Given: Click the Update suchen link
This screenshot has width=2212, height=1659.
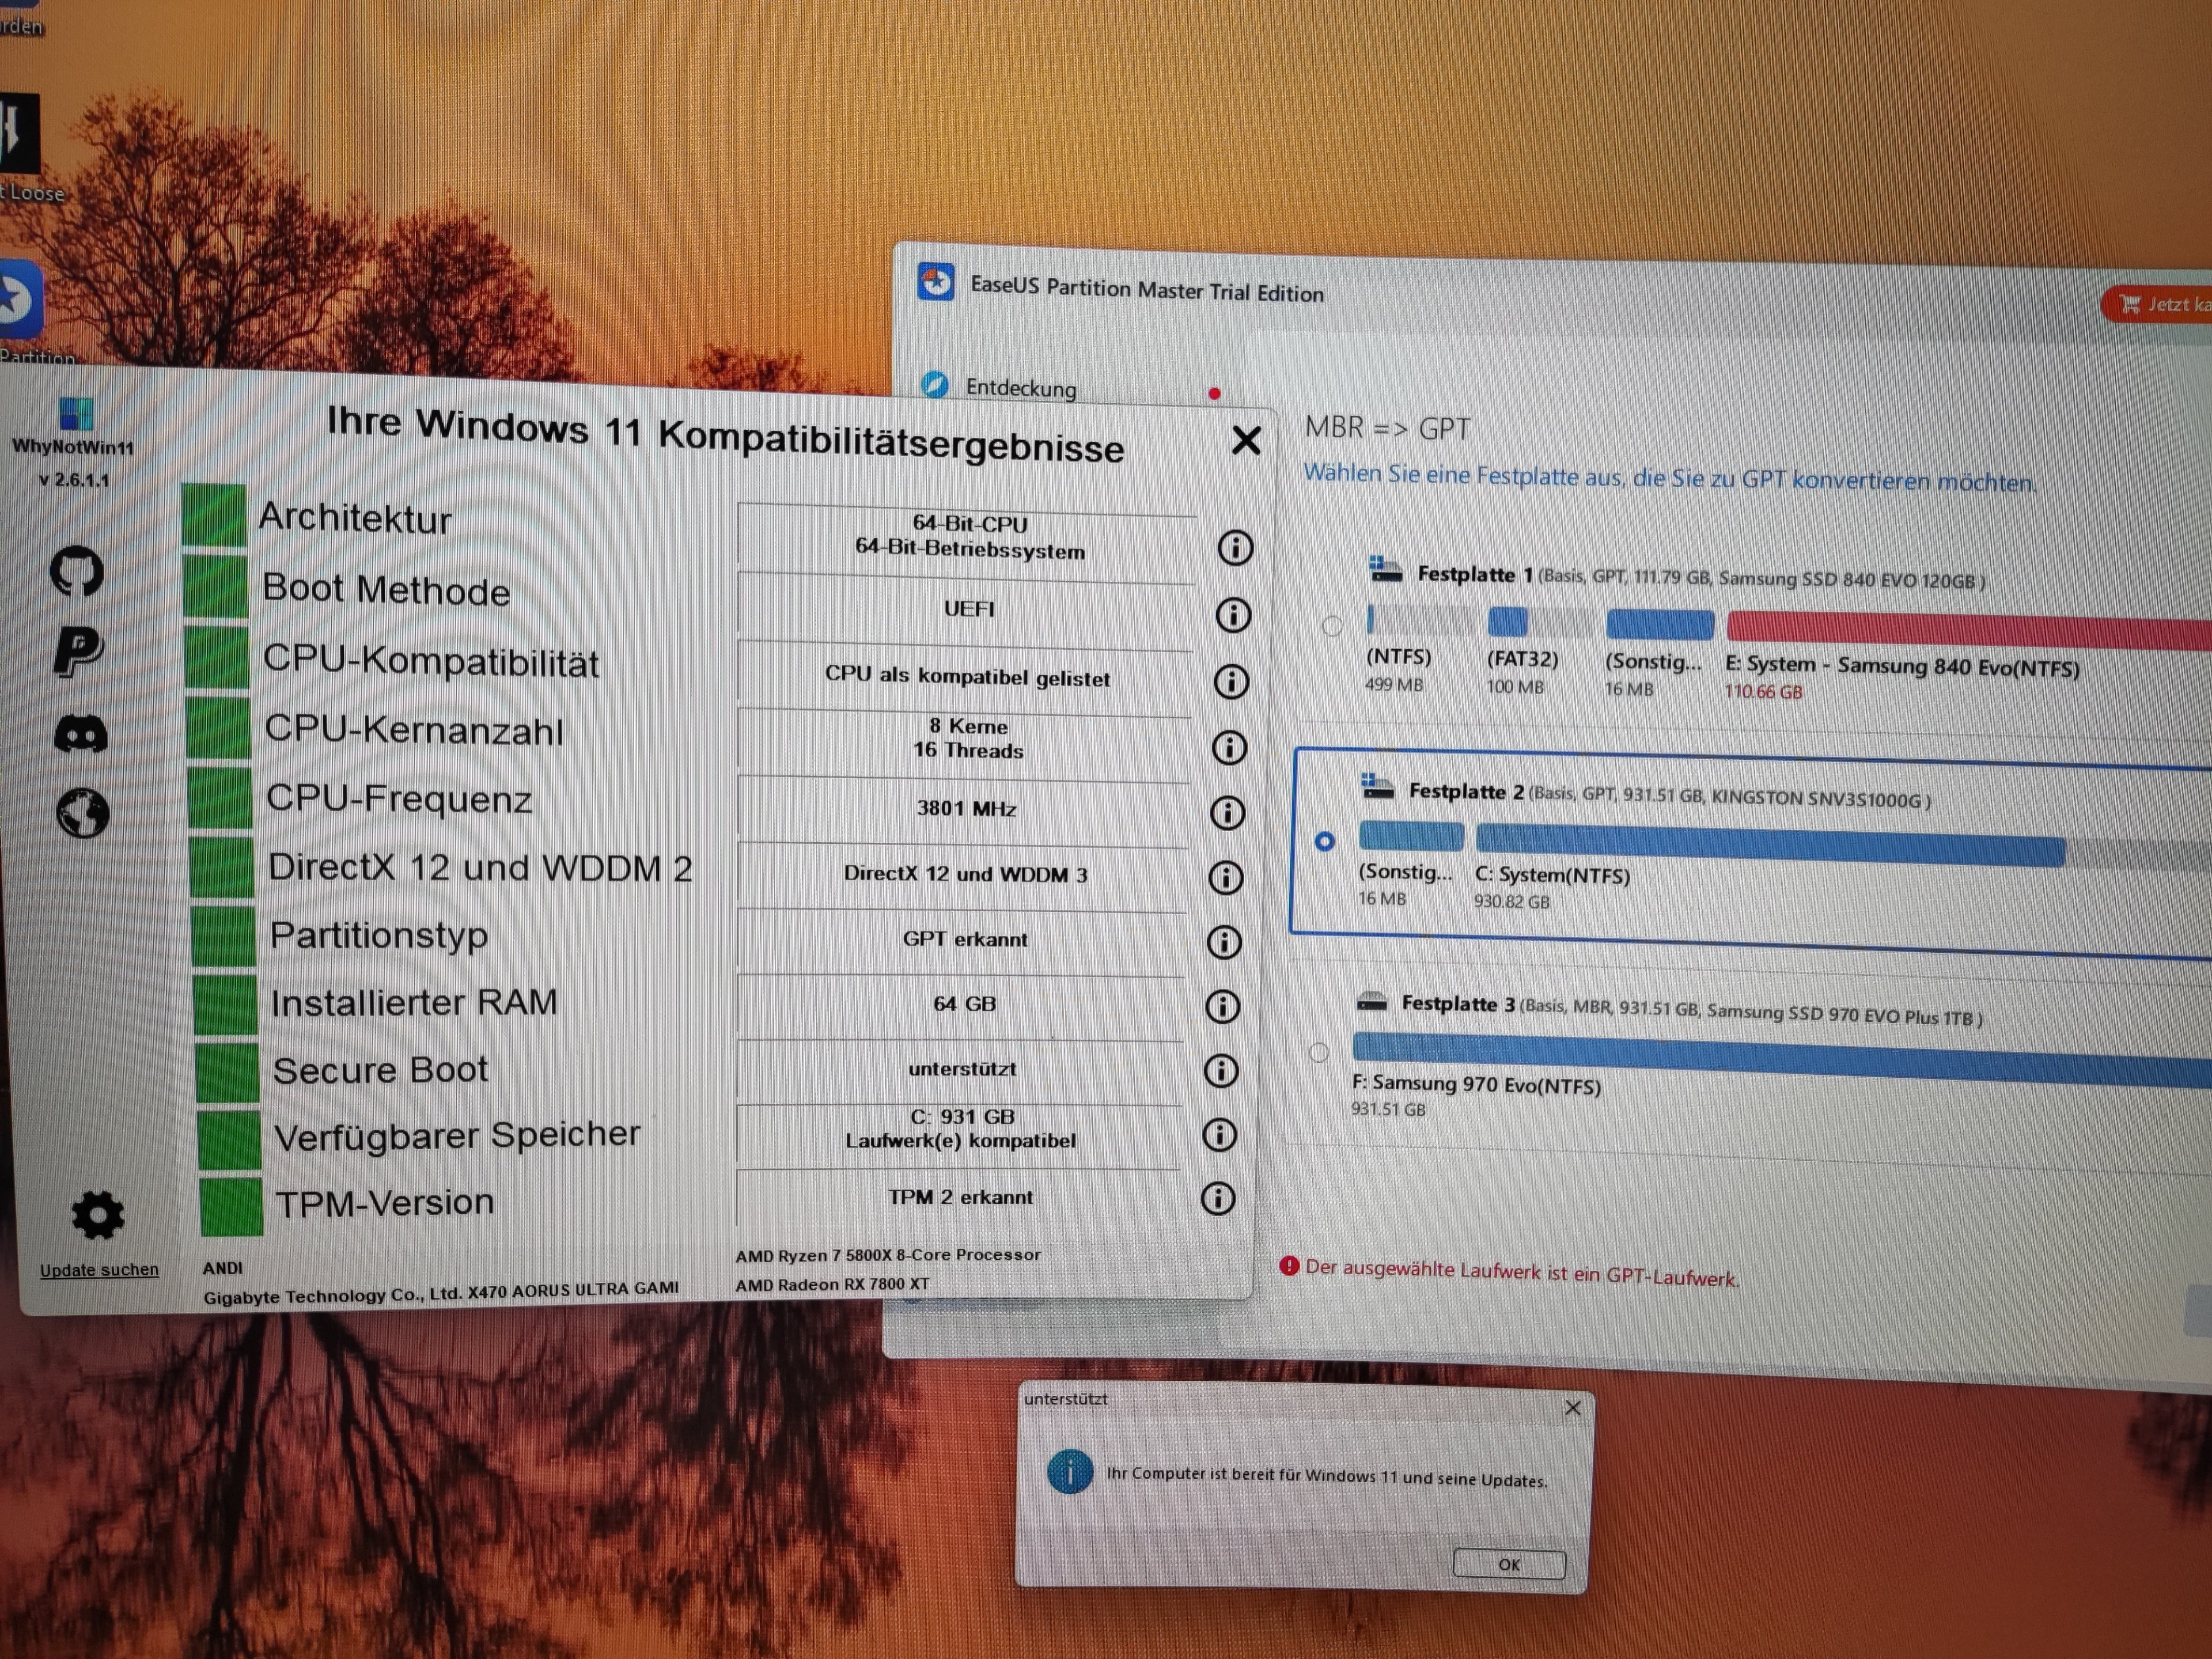Looking at the screenshot, I should pyautogui.click(x=99, y=1270).
